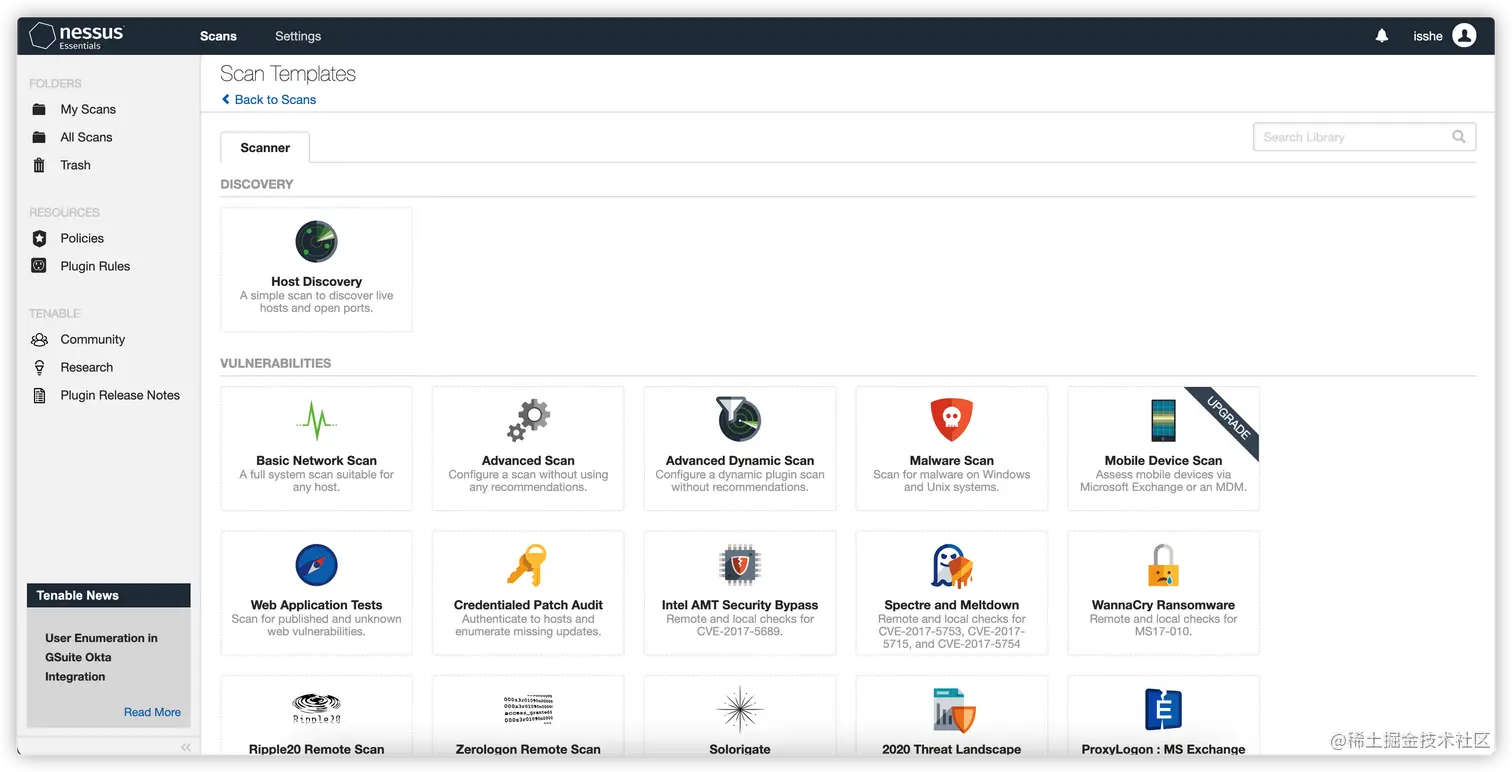Open the isshe user avatar menu
The image size is (1512, 772).
pos(1464,36)
